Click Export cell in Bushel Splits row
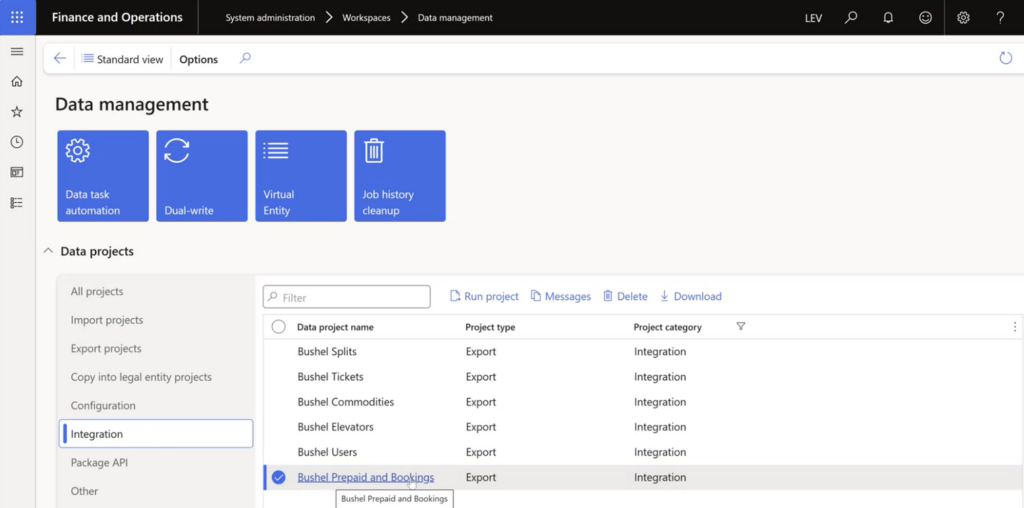The image size is (1024, 508). tap(481, 352)
